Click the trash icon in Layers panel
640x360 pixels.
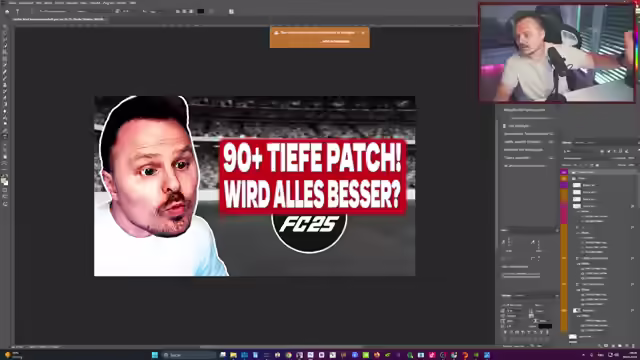[633, 346]
